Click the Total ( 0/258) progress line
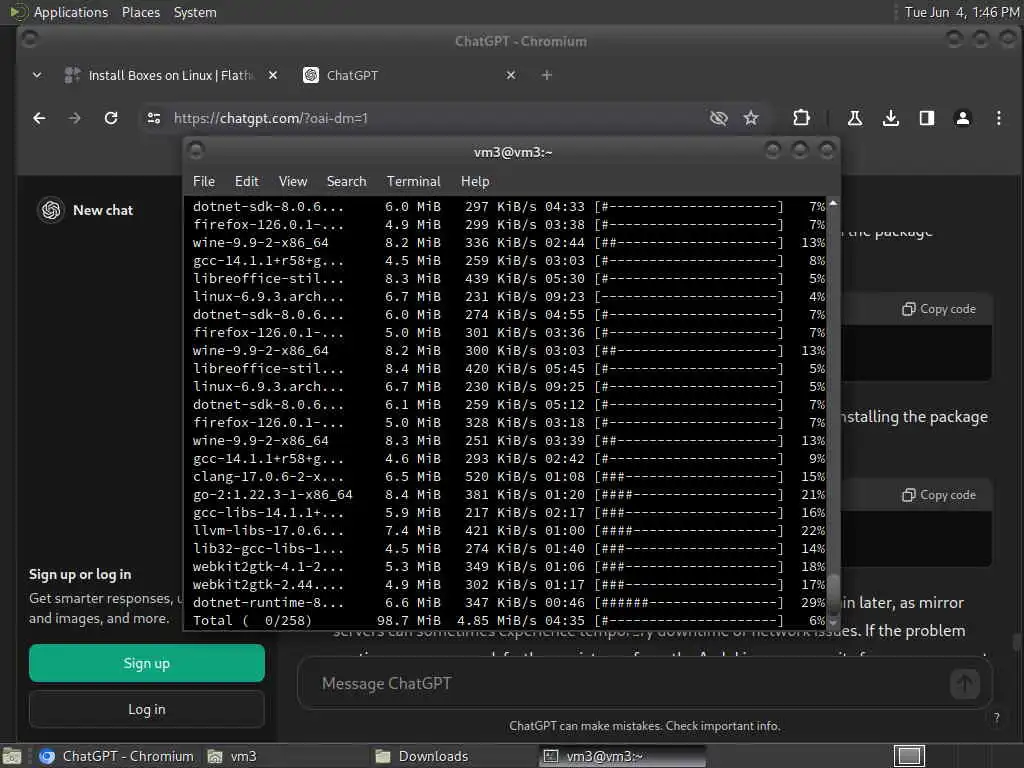 click(509, 620)
